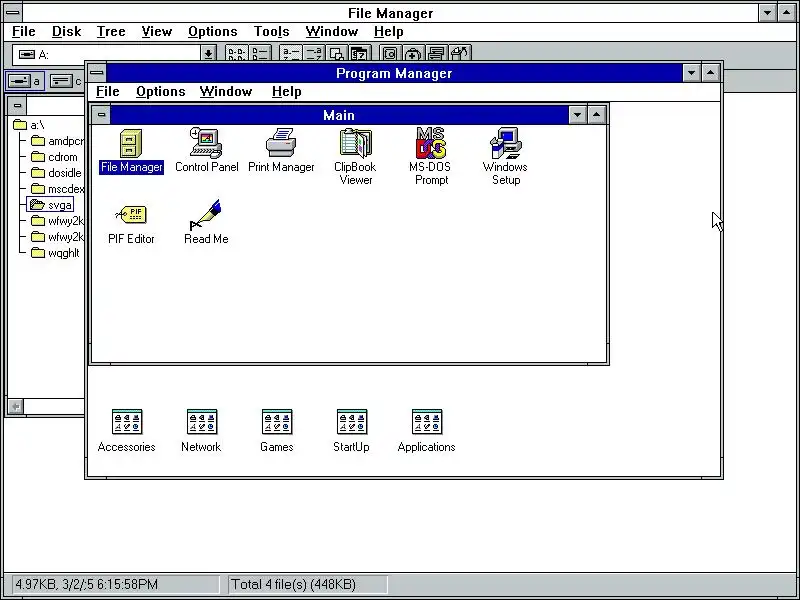Click File Manager's sort by type toolbar icon
This screenshot has height=600, width=800.
pyautogui.click(x=313, y=53)
